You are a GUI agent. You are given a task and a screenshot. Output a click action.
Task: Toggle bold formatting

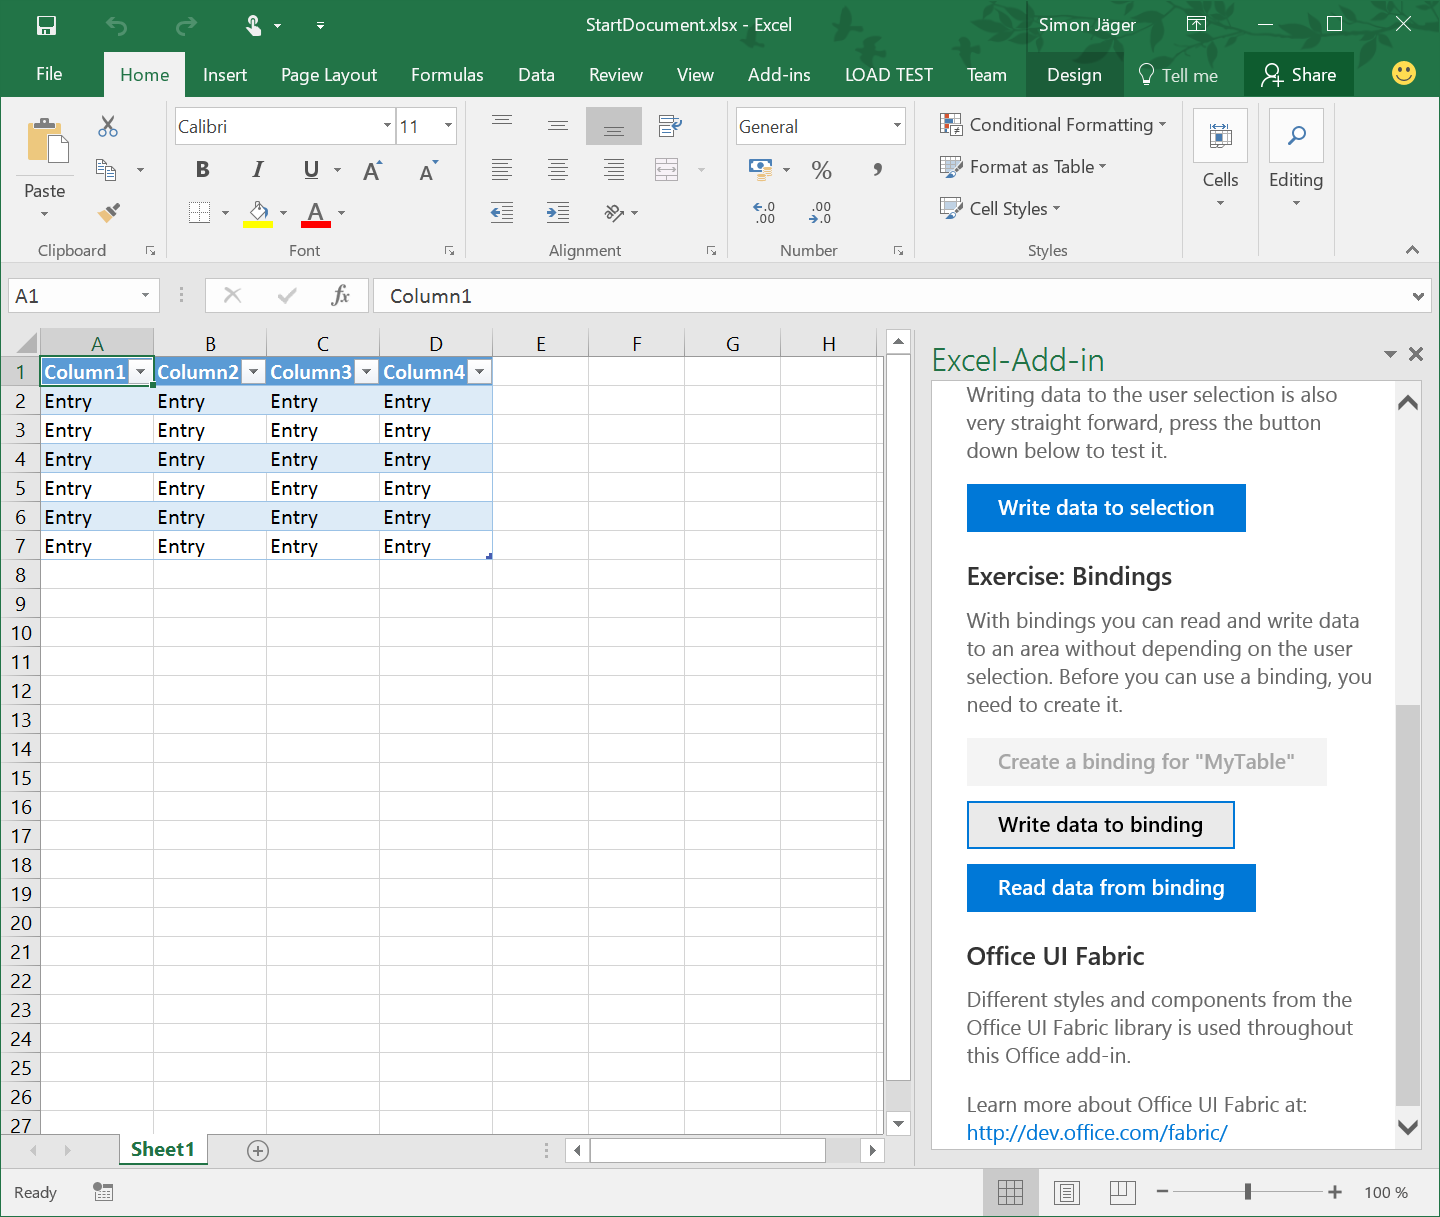click(203, 170)
